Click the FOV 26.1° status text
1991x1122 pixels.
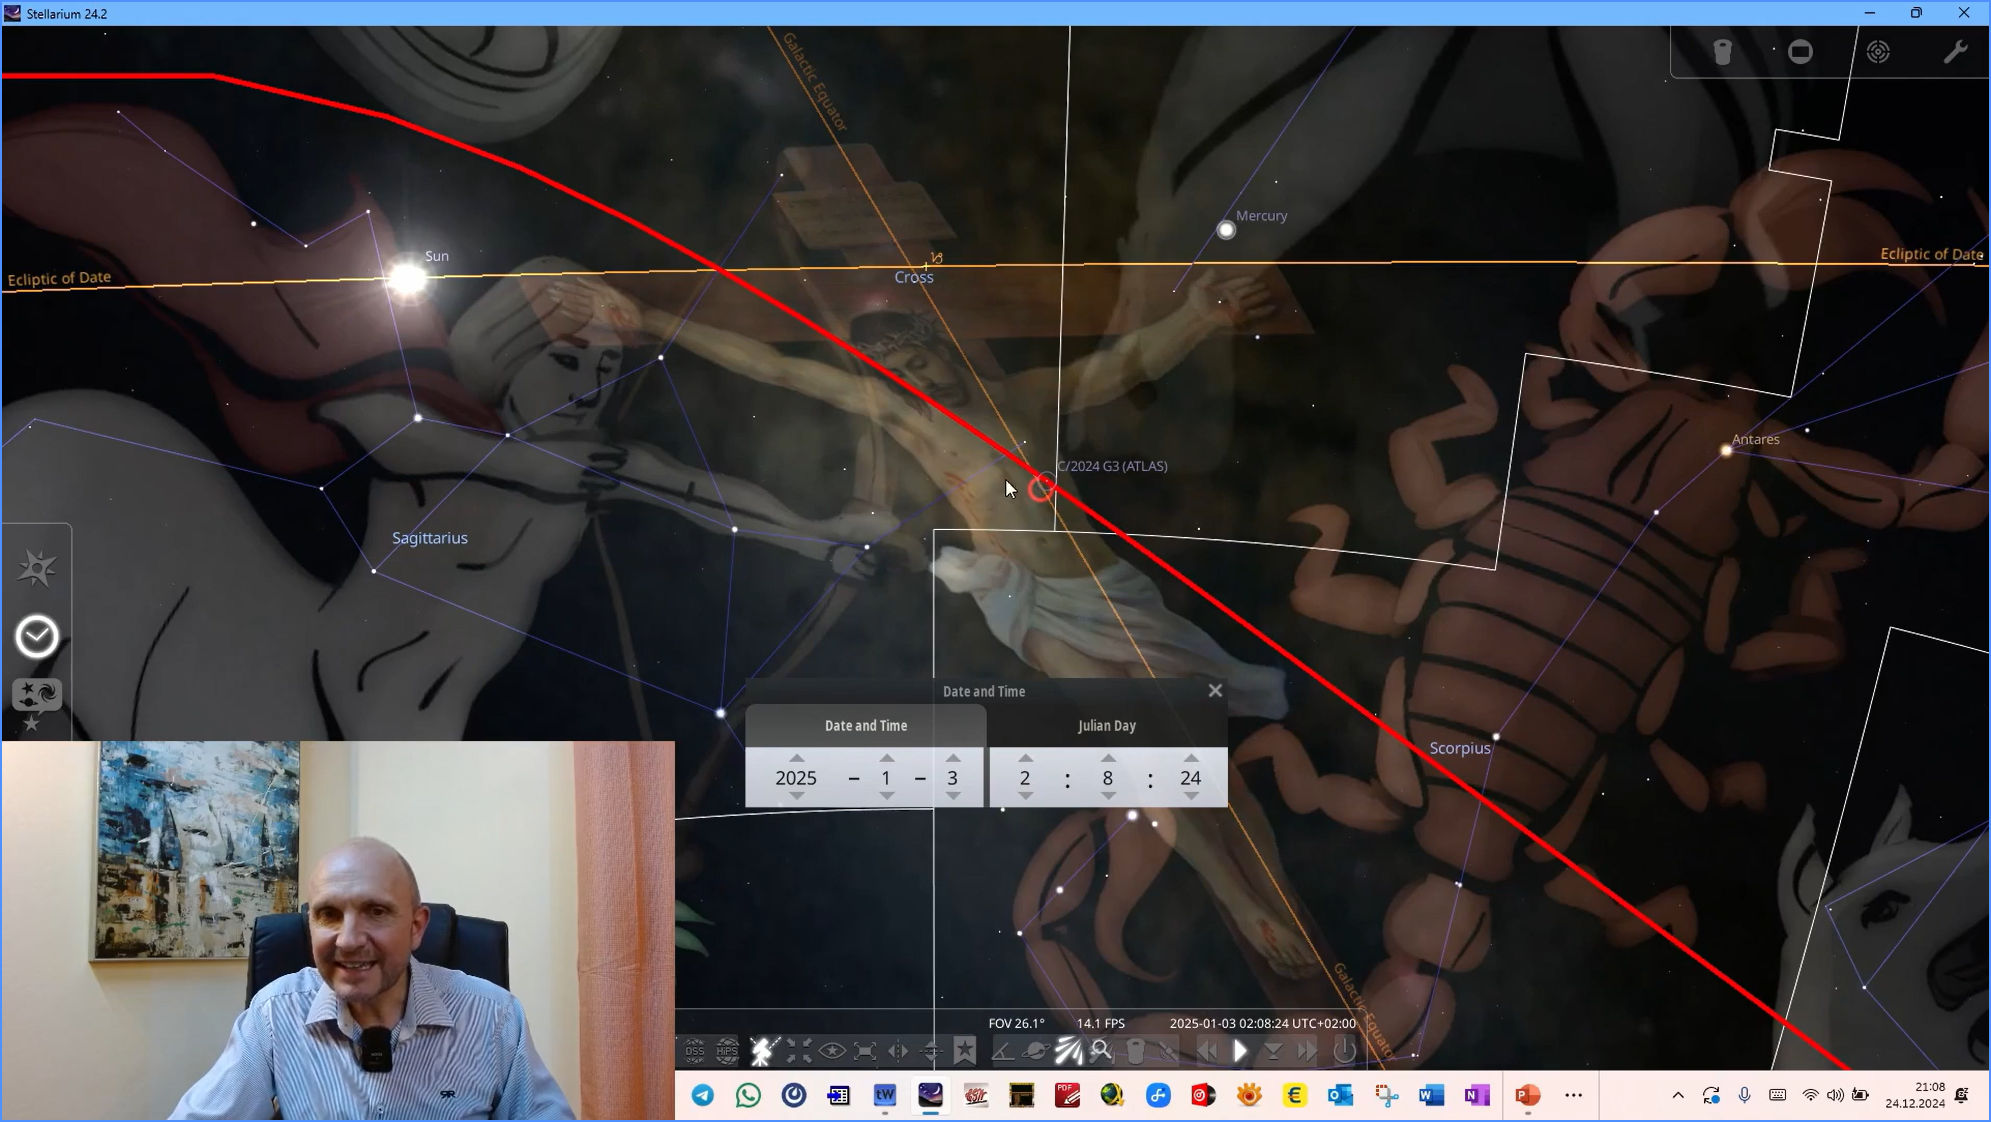(1016, 1023)
